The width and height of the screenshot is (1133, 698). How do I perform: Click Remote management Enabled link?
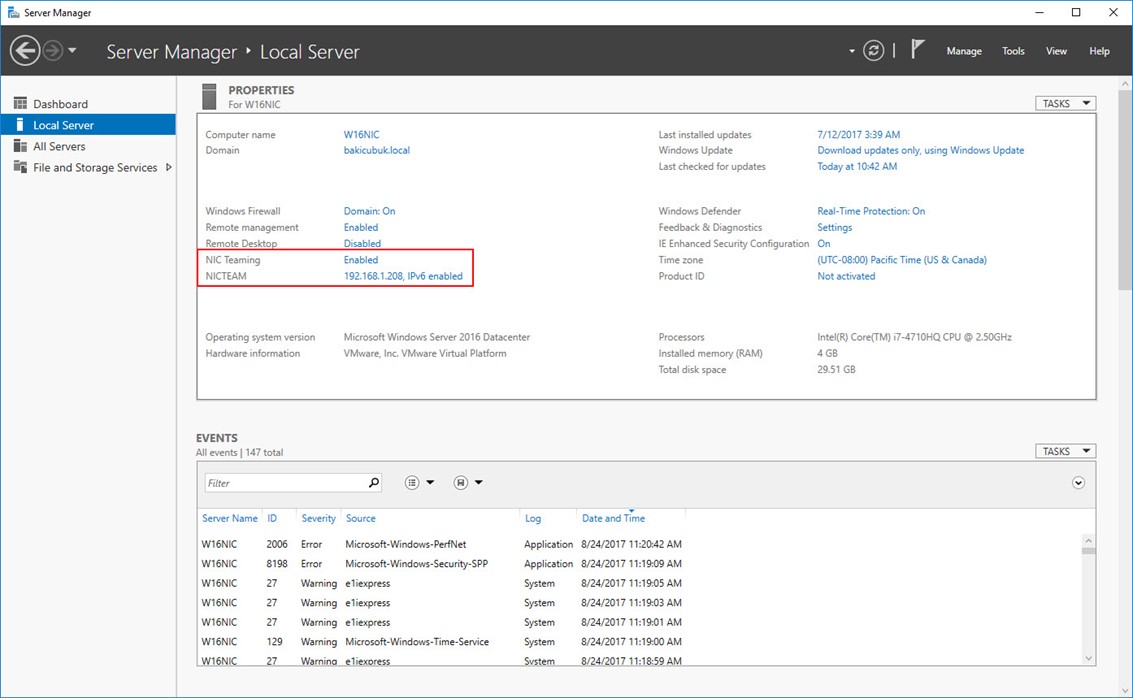(x=361, y=227)
